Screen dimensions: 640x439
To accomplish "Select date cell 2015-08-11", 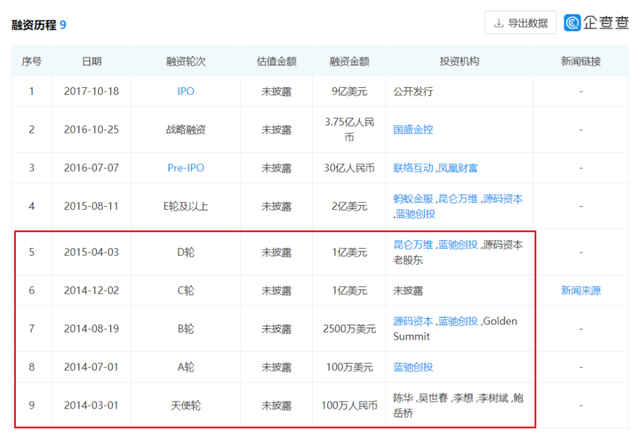I will [91, 206].
